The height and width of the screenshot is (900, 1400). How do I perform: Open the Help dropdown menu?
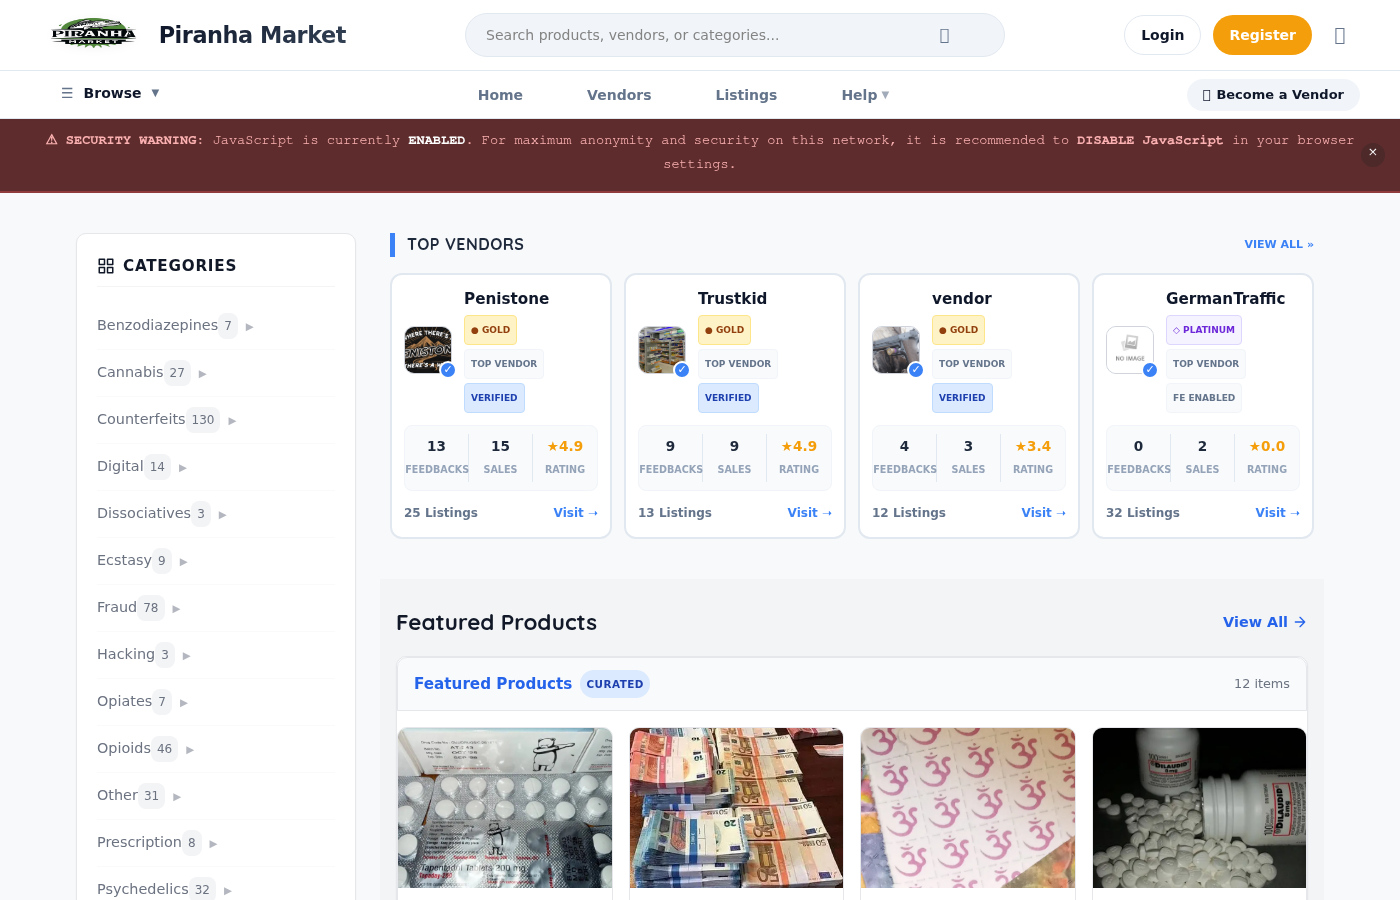tap(865, 95)
